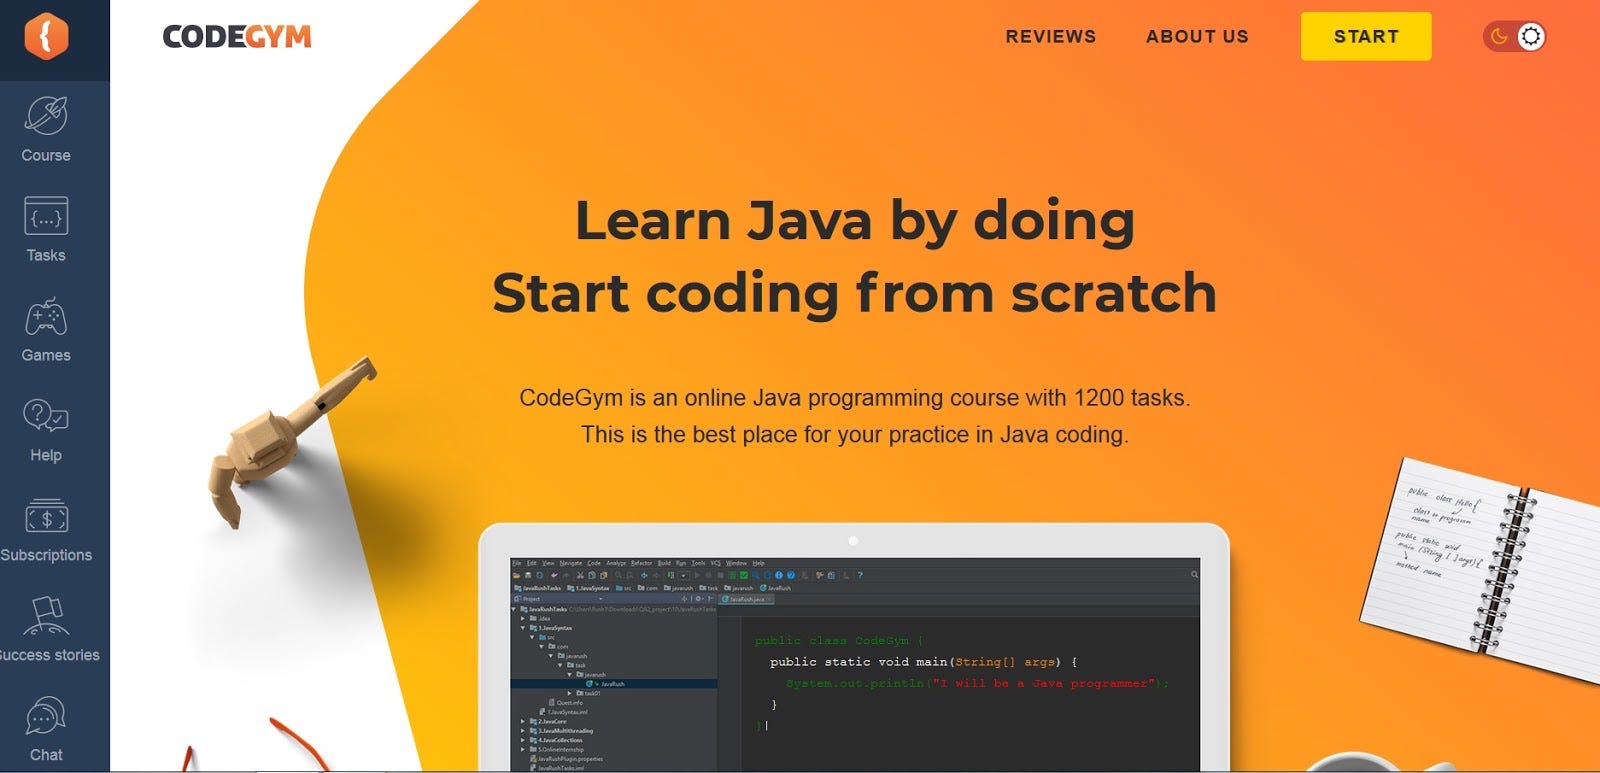1600x773 pixels.
Task: Click the yellow Start button
Action: (x=1366, y=36)
